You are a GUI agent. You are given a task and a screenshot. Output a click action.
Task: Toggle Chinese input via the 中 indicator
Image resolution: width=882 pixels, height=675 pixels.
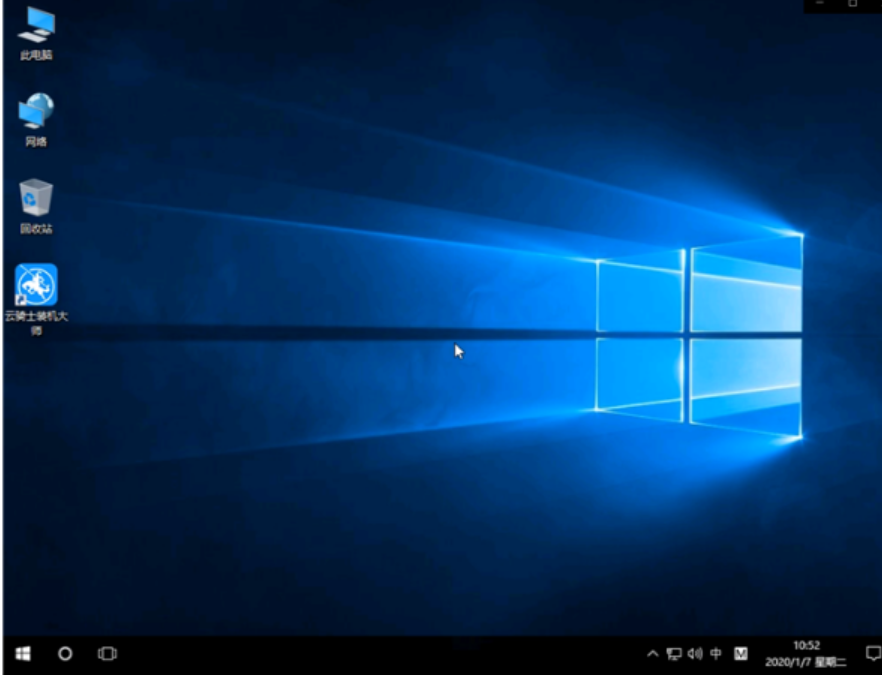pos(716,653)
